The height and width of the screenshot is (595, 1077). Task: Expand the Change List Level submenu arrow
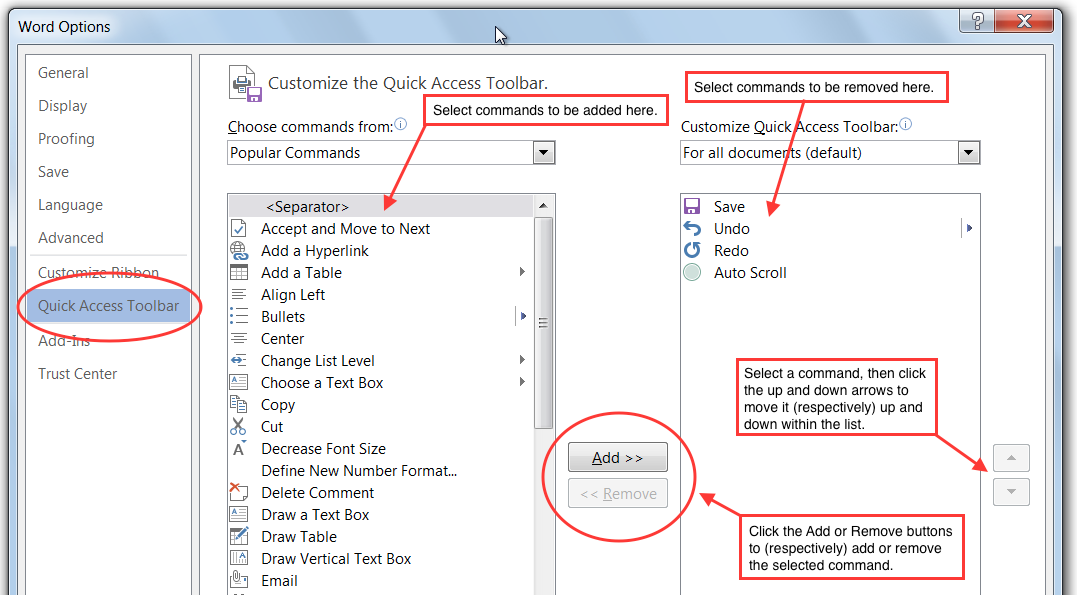click(x=522, y=360)
